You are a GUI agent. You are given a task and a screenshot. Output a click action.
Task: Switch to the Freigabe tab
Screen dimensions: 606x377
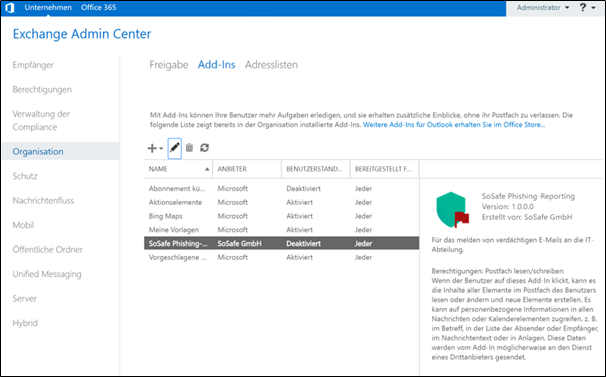coord(169,65)
